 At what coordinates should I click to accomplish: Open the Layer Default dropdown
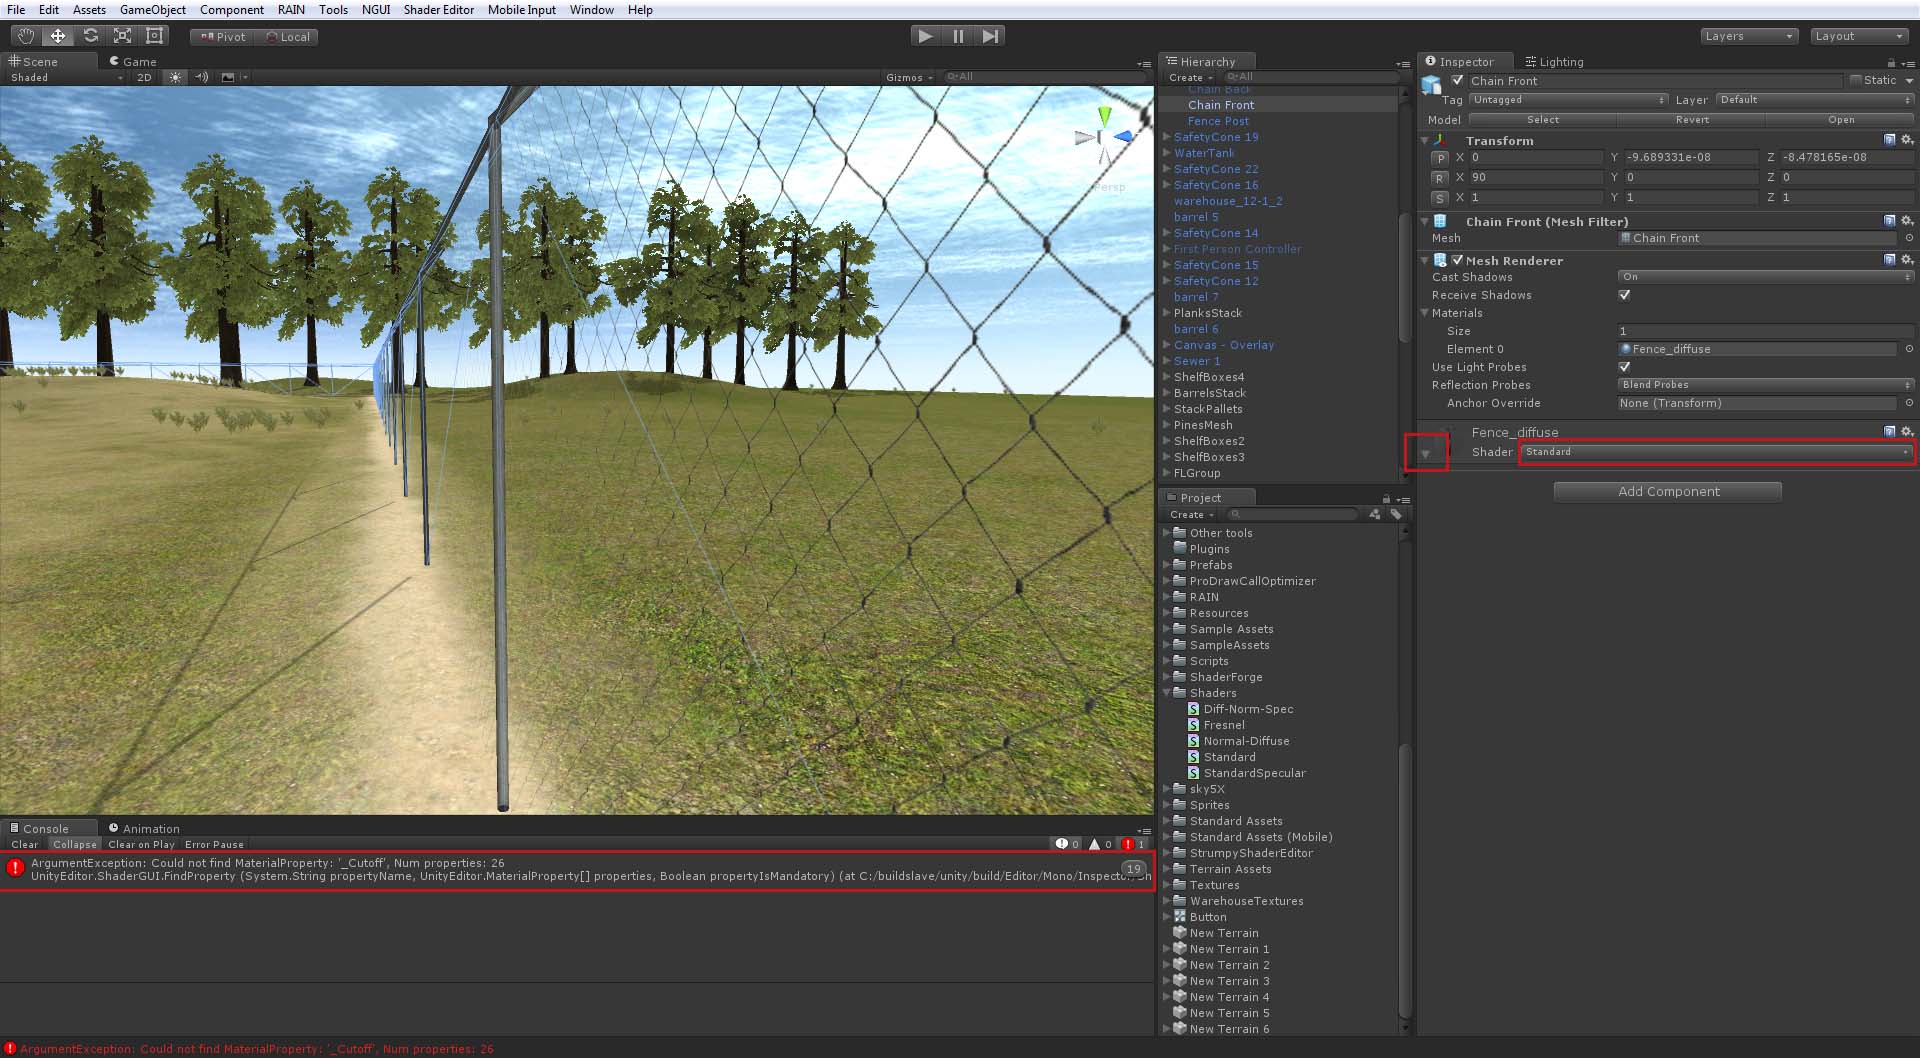[1814, 100]
